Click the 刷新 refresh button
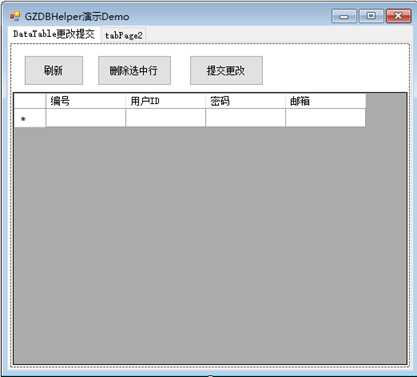 [x=54, y=70]
